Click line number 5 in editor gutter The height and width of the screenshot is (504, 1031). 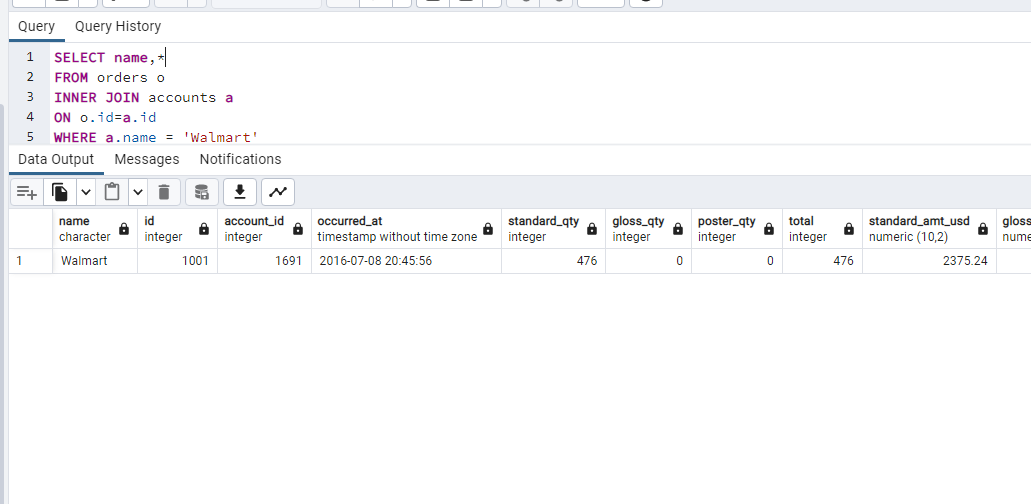point(30,136)
